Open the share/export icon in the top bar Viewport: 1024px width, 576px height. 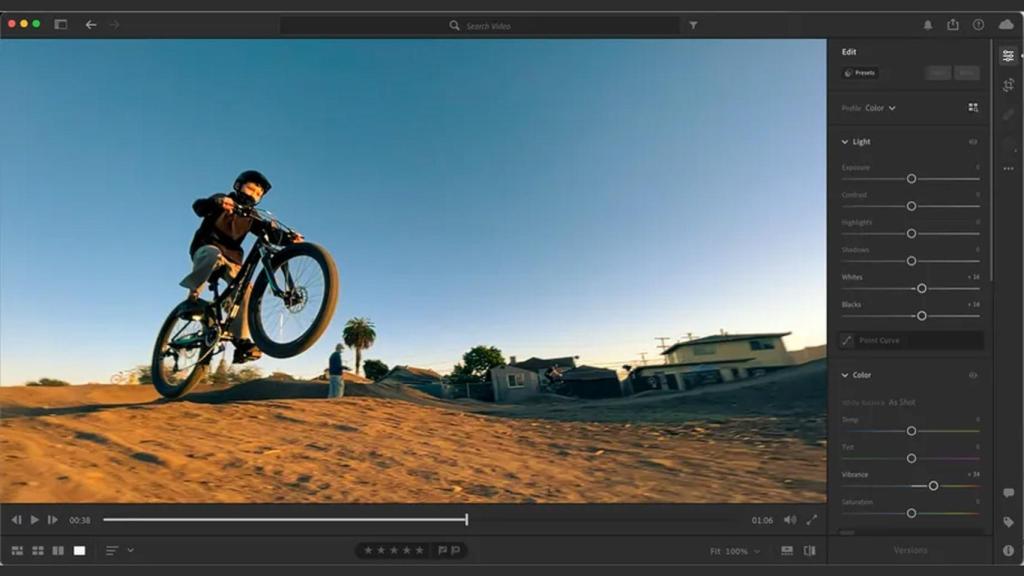(953, 25)
